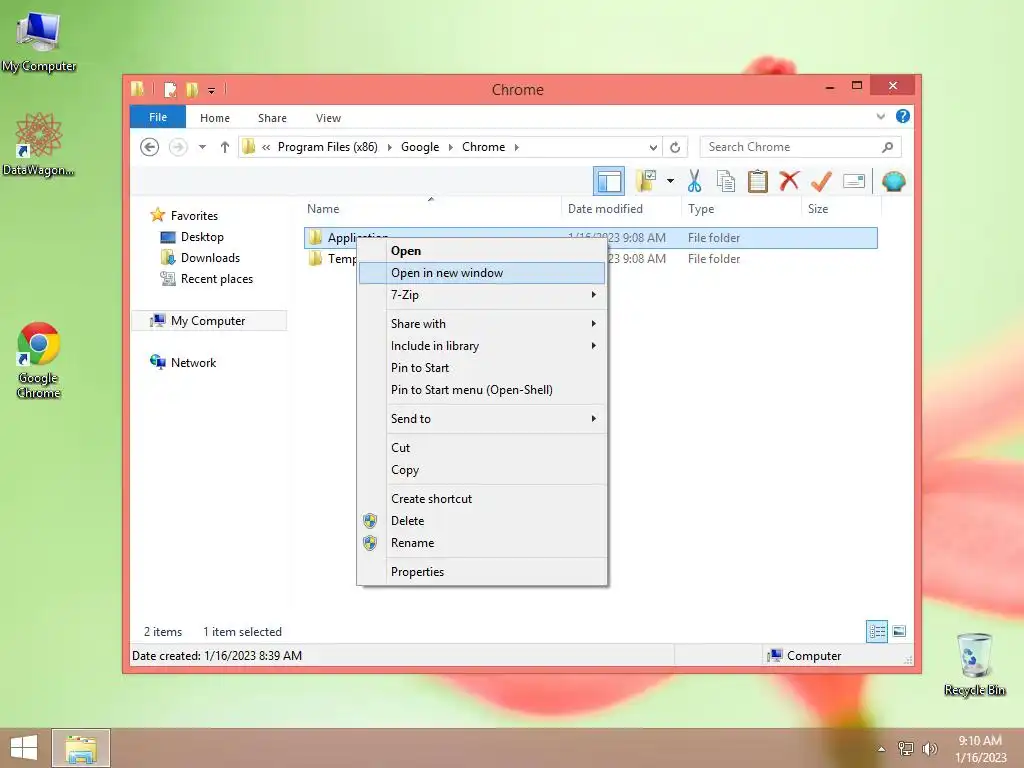Go up one folder level
This screenshot has height=768, width=1024.
pyautogui.click(x=225, y=147)
